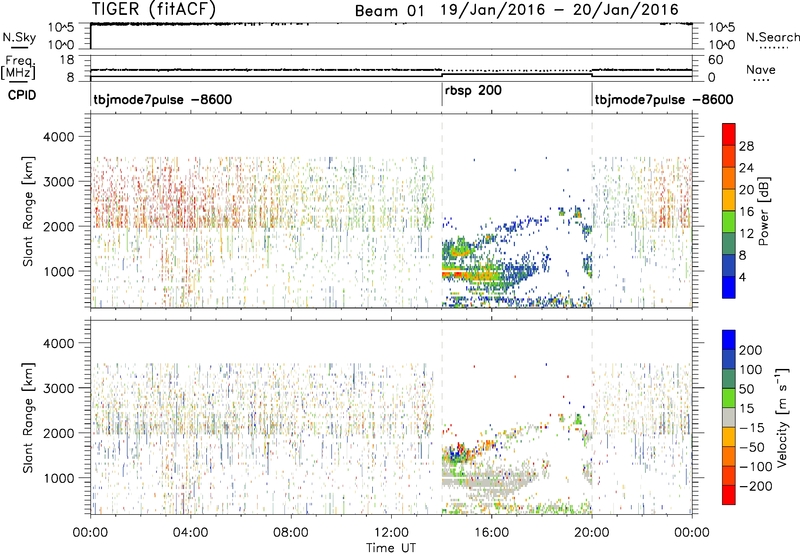Pick the blue top segment of velocity colorbar
The height and width of the screenshot is (554, 800).
click(729, 340)
